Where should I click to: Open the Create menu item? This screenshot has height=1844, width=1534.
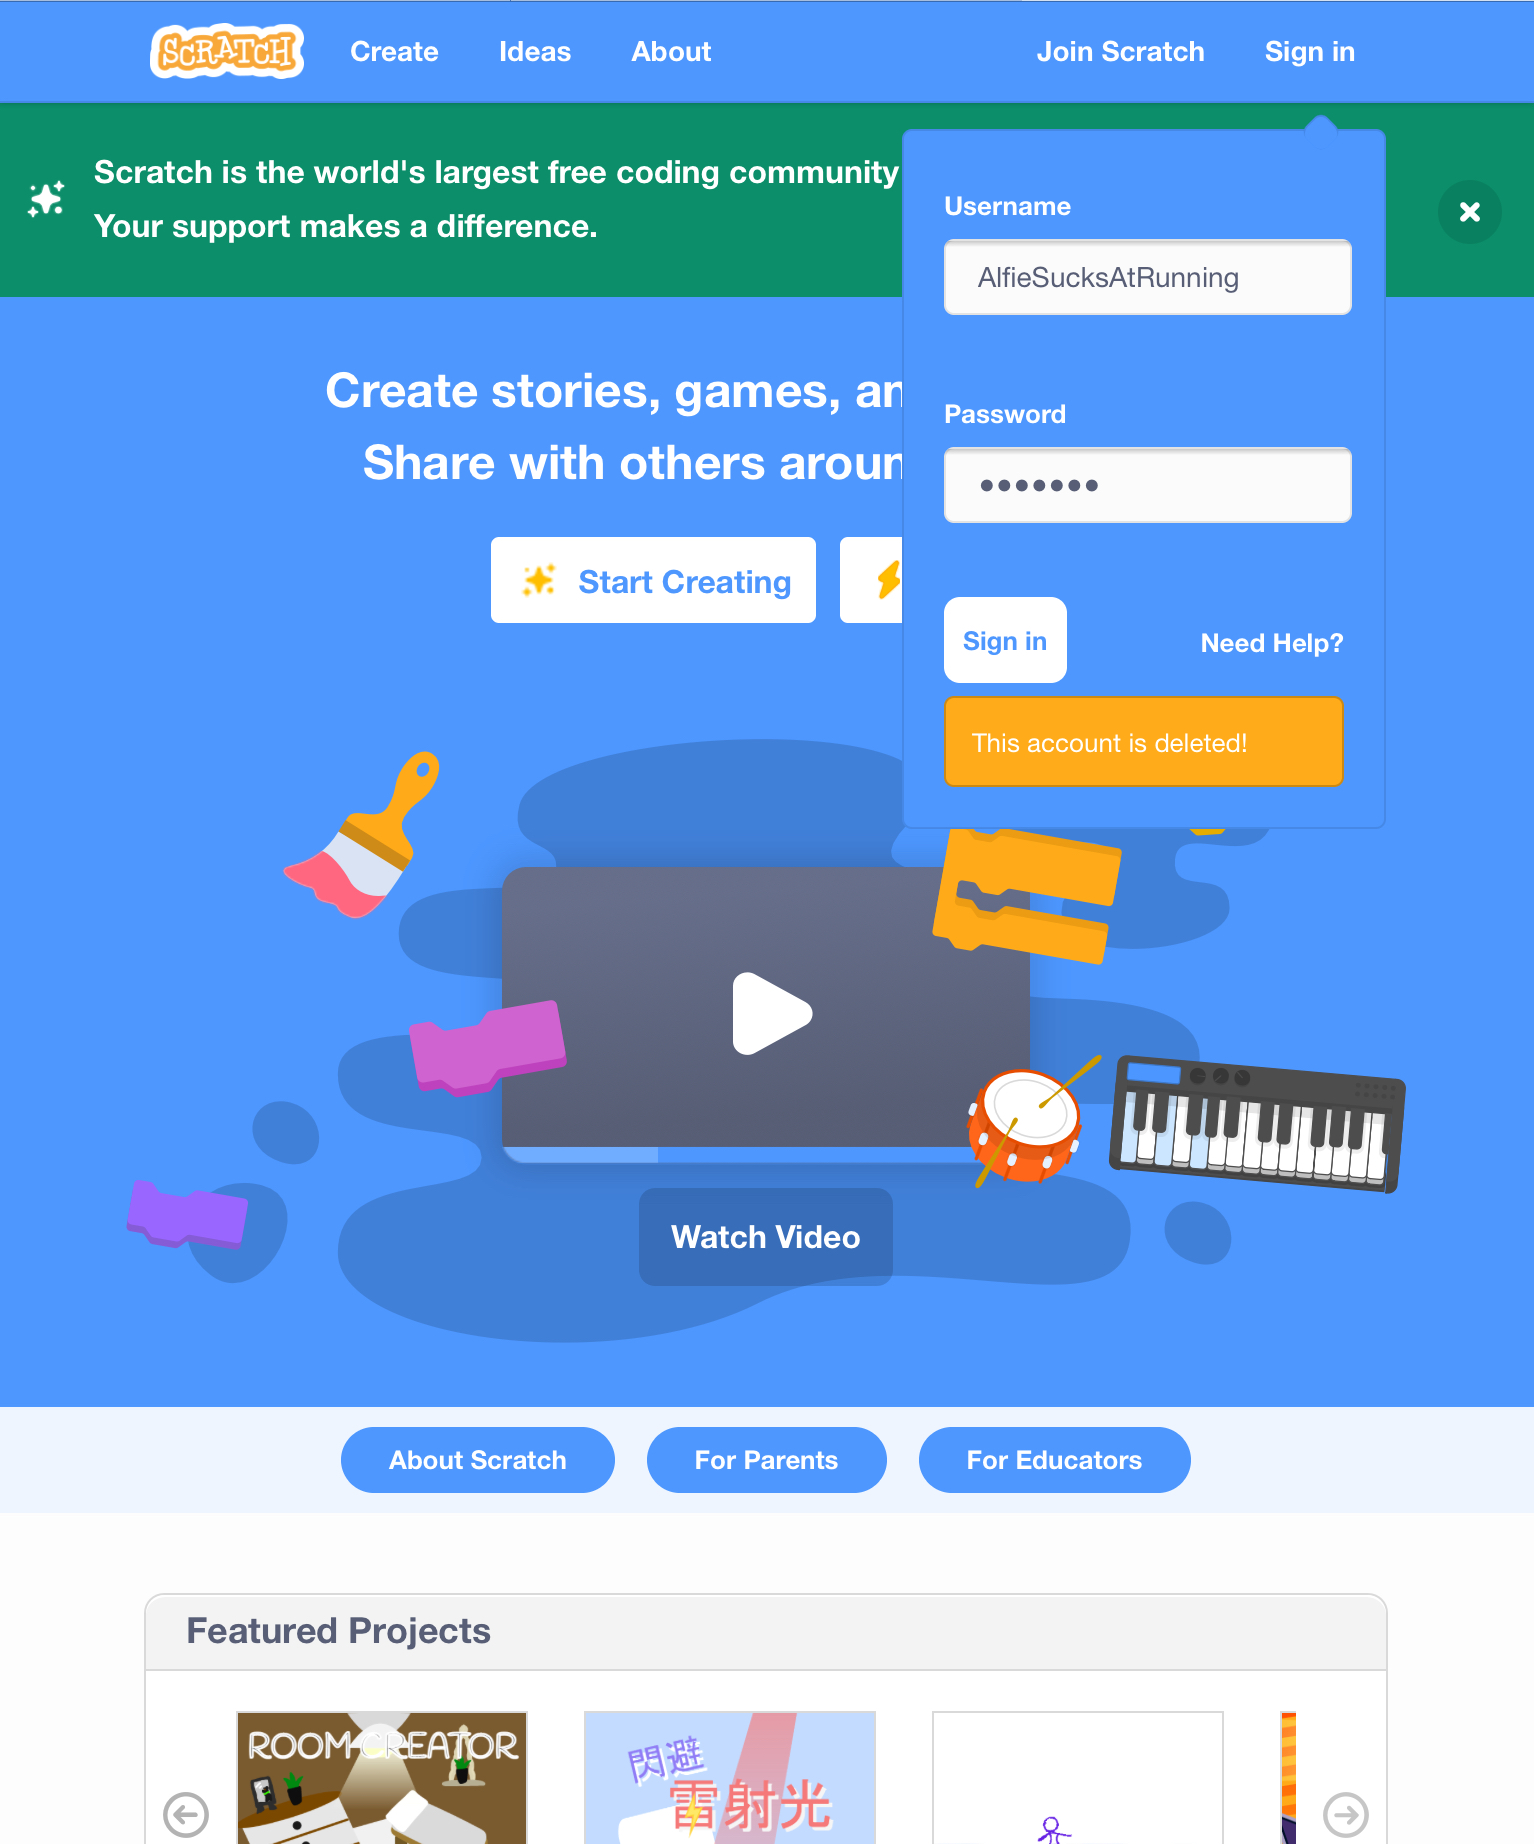click(394, 52)
